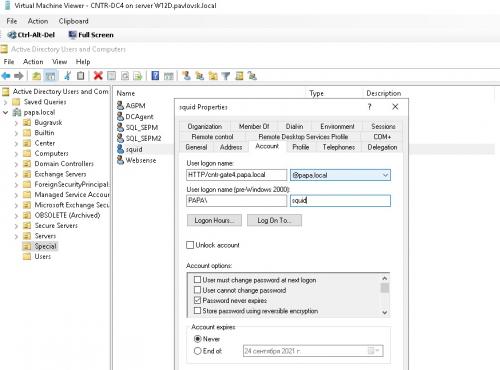Viewport: 500px width, 370px height.
Task: Click the Log On To... button
Action: 274,220
